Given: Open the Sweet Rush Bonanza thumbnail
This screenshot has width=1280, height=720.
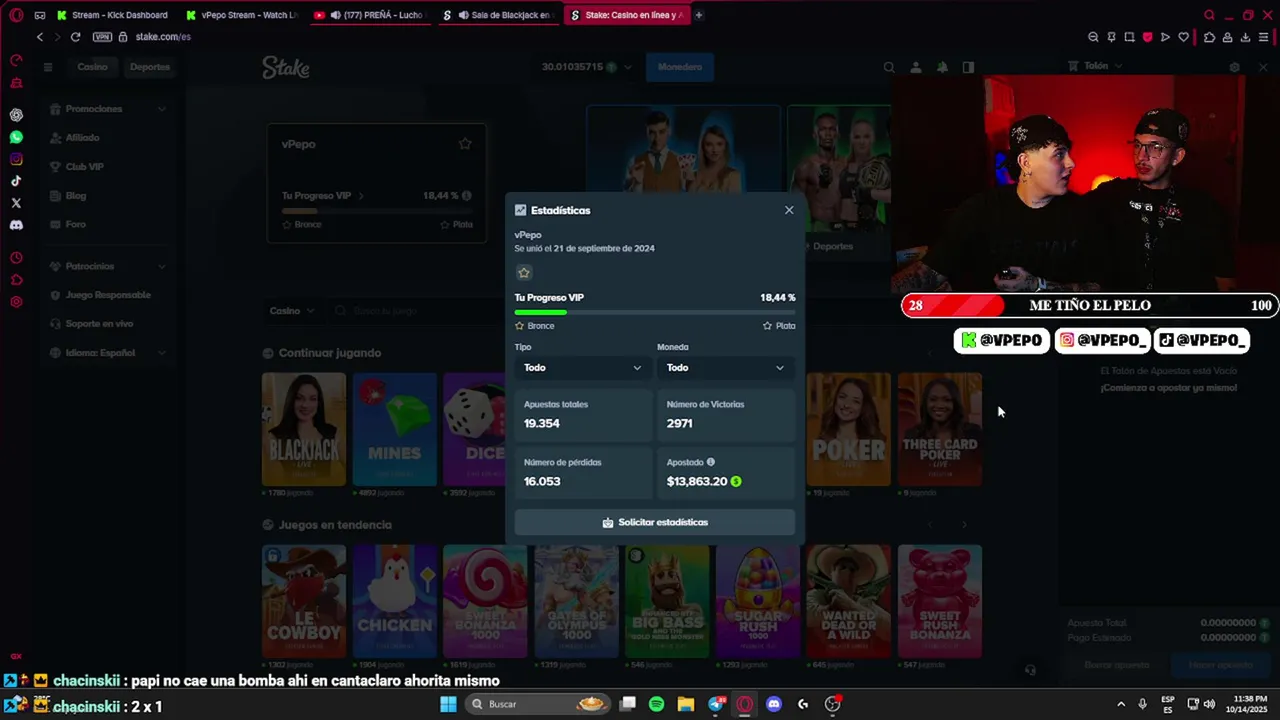Looking at the screenshot, I should pos(940,601).
